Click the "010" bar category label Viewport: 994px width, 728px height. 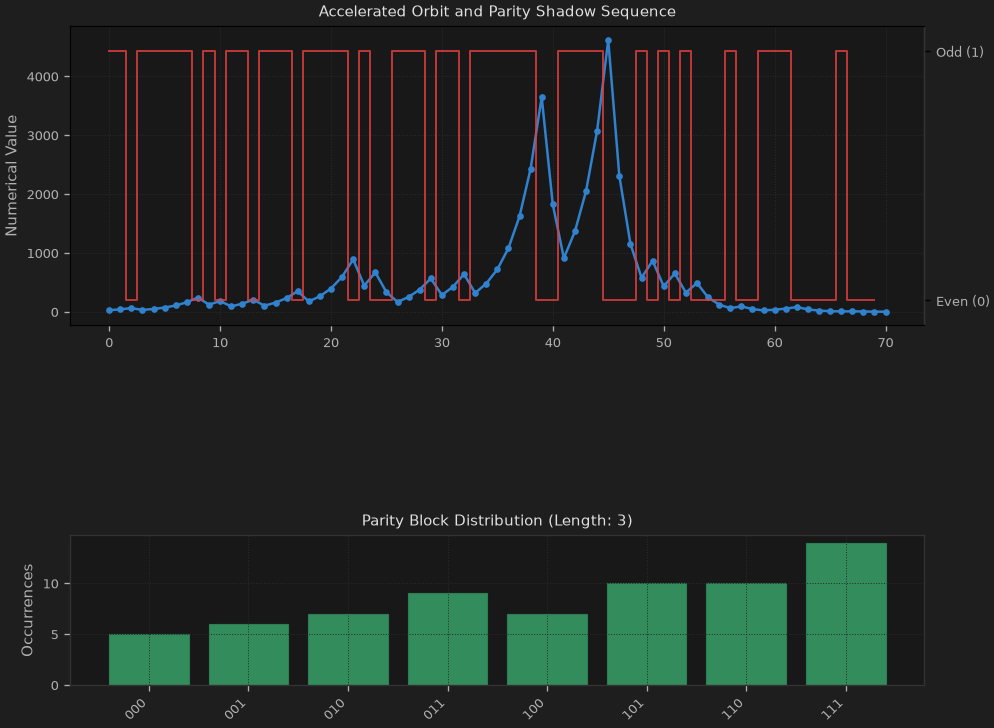(334, 708)
